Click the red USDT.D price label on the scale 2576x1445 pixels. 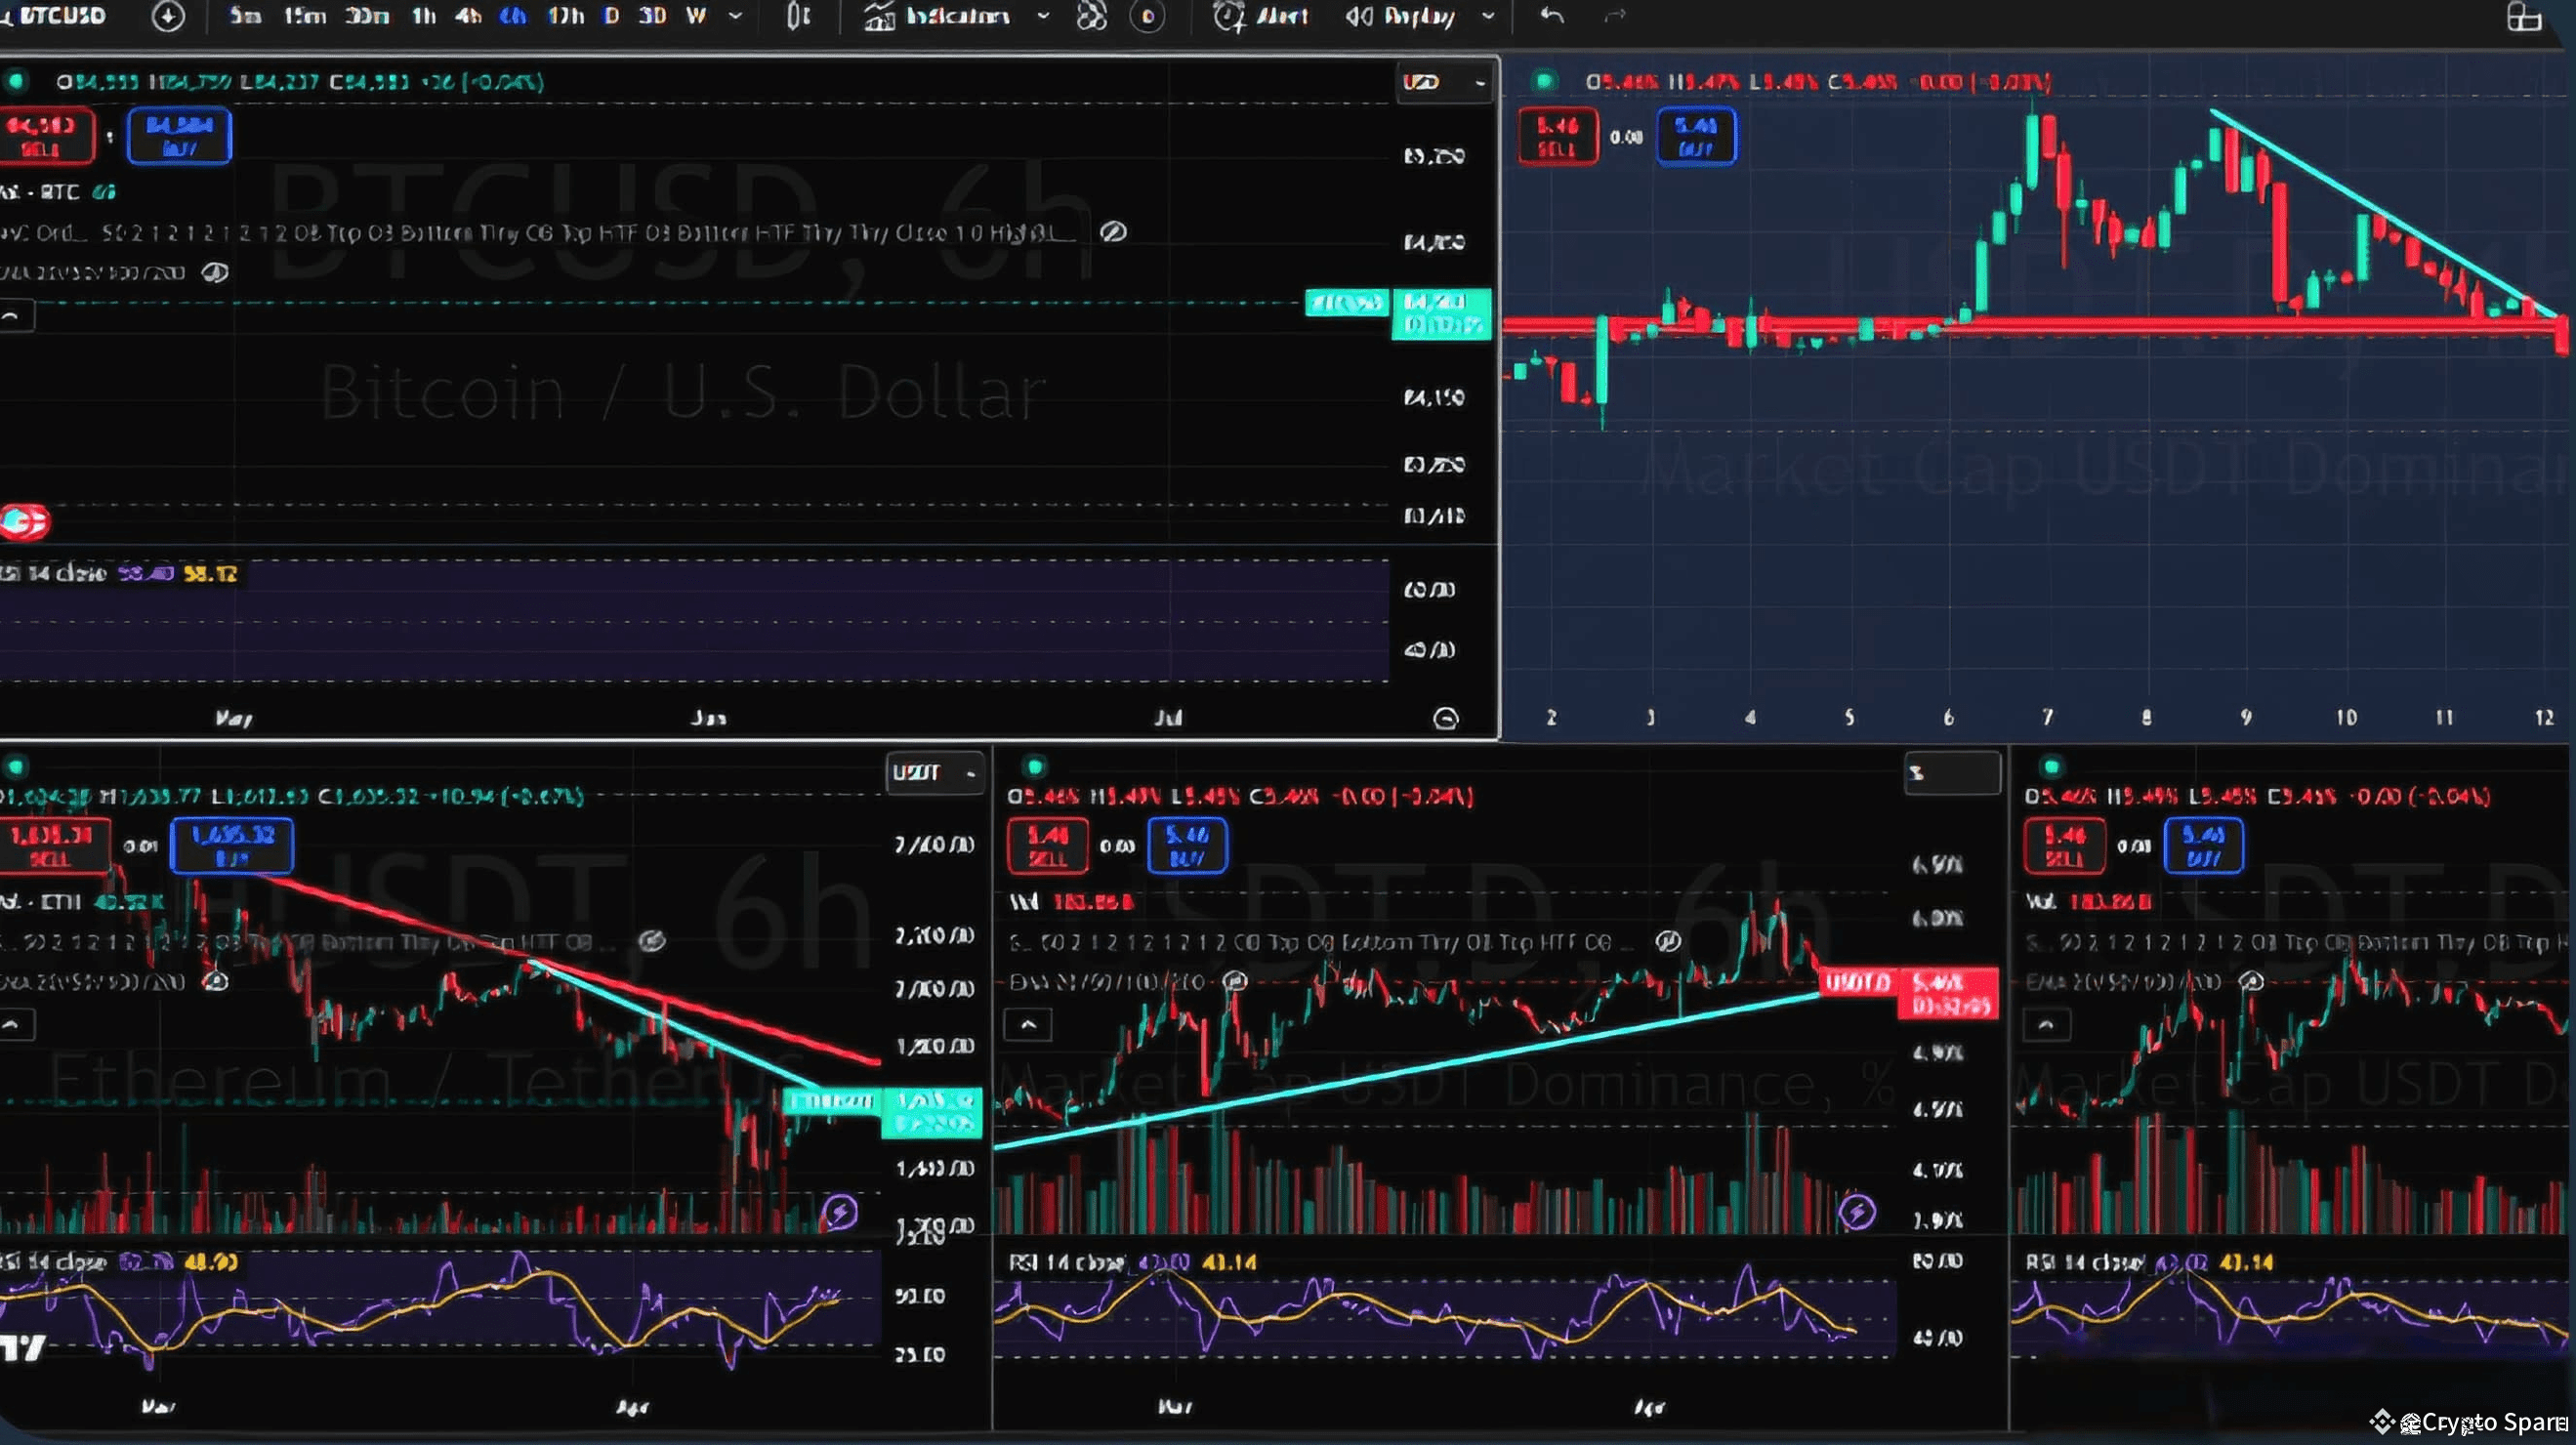click(1948, 993)
